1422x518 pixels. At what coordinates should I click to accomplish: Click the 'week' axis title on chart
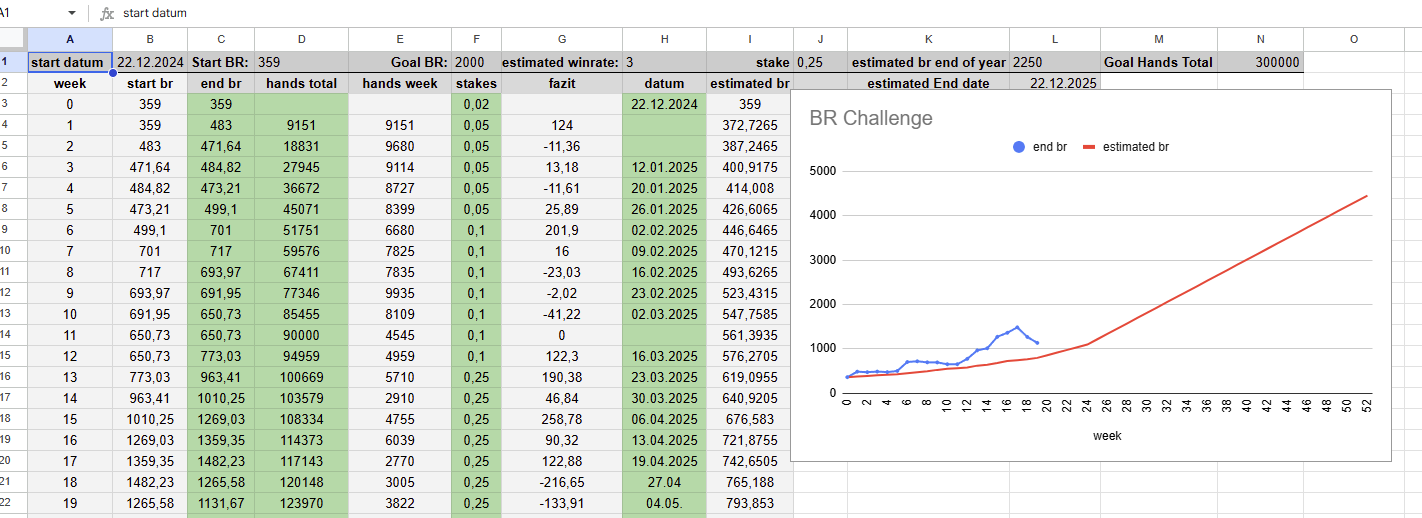pos(1106,436)
